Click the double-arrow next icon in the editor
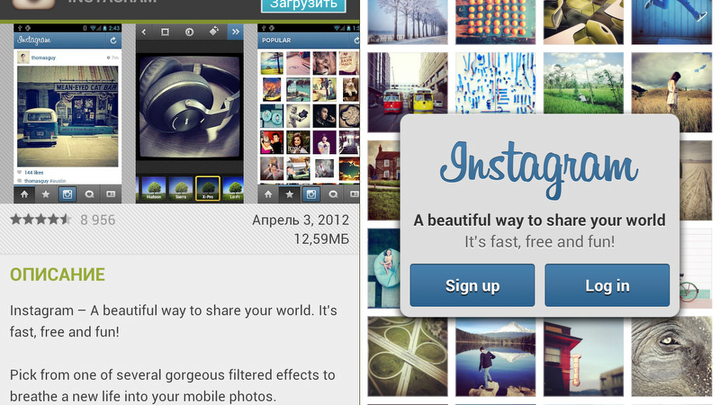 click(x=236, y=32)
